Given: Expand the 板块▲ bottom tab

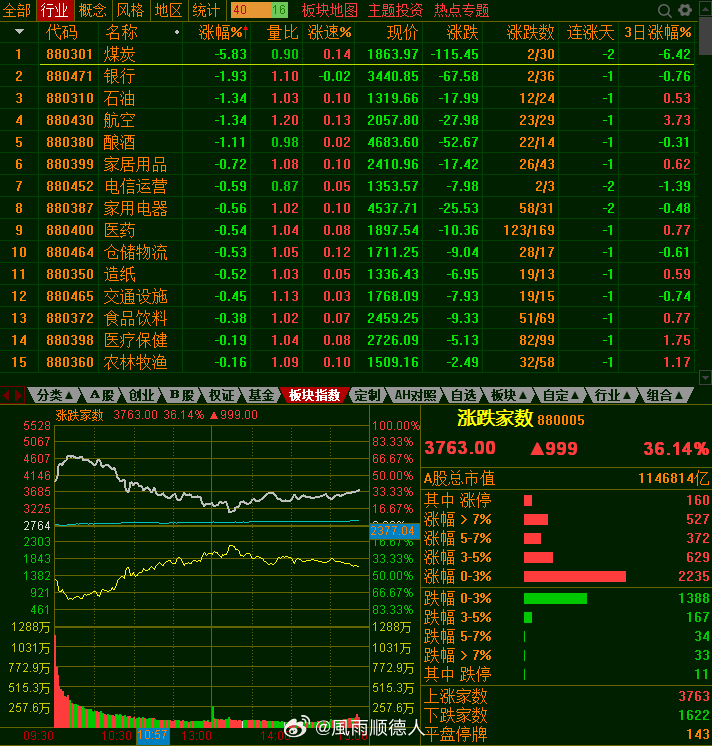Looking at the screenshot, I should point(509,395).
